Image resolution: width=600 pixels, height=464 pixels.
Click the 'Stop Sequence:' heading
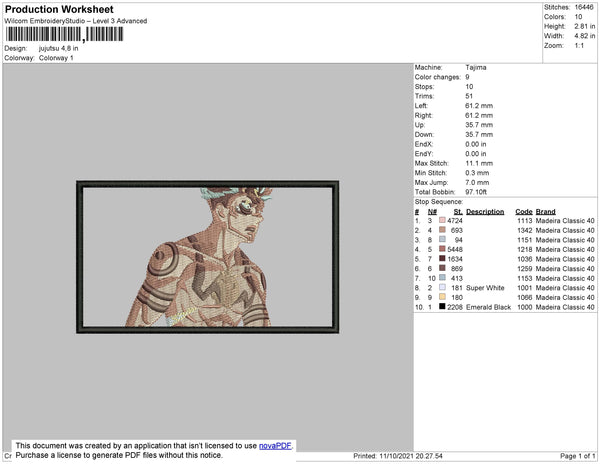click(x=439, y=202)
